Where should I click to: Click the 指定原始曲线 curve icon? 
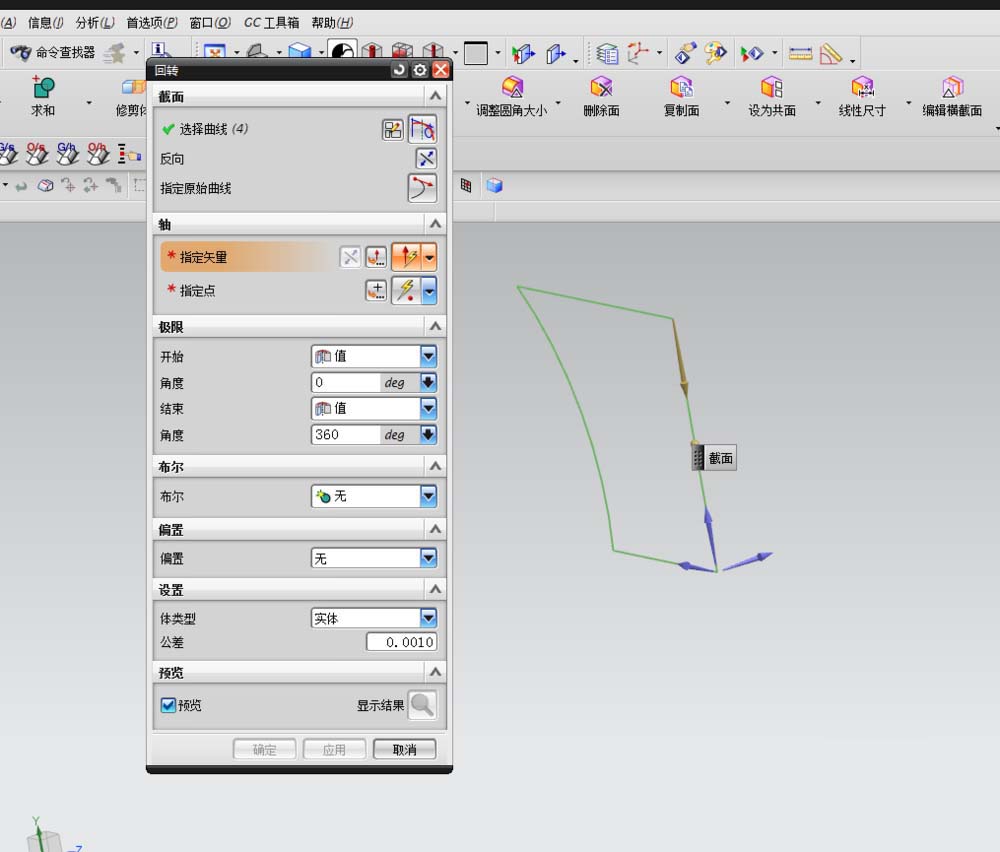click(x=422, y=188)
